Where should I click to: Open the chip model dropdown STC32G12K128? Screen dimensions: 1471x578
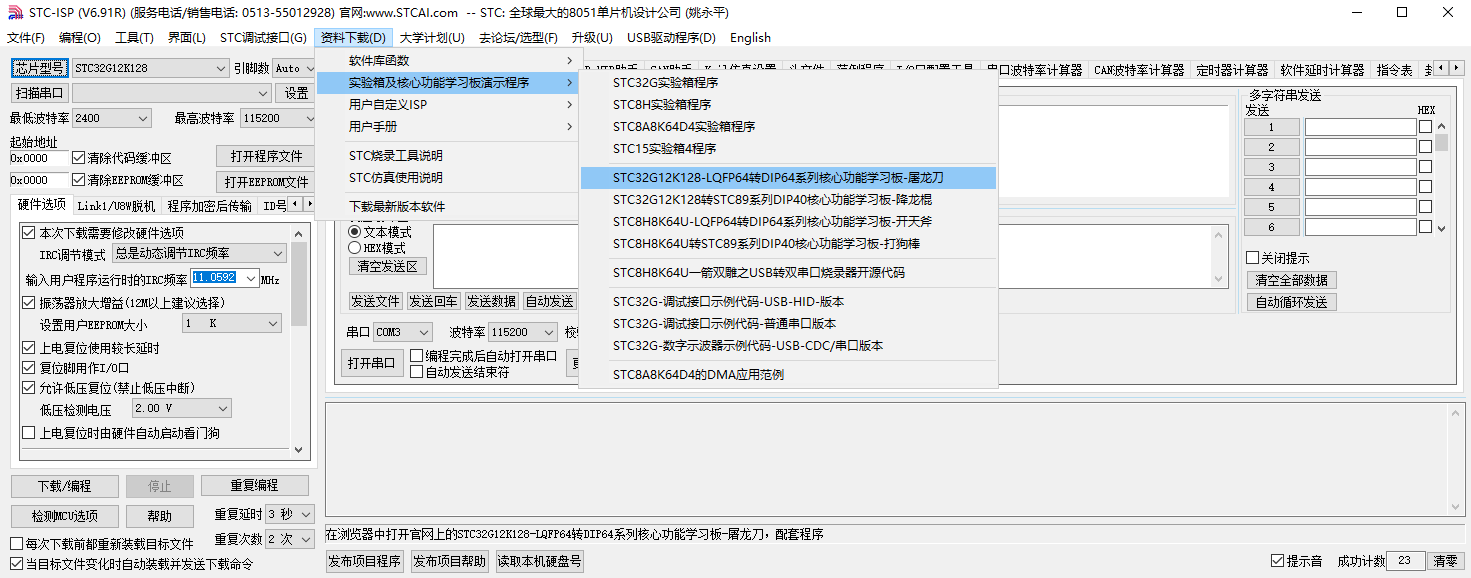point(151,68)
